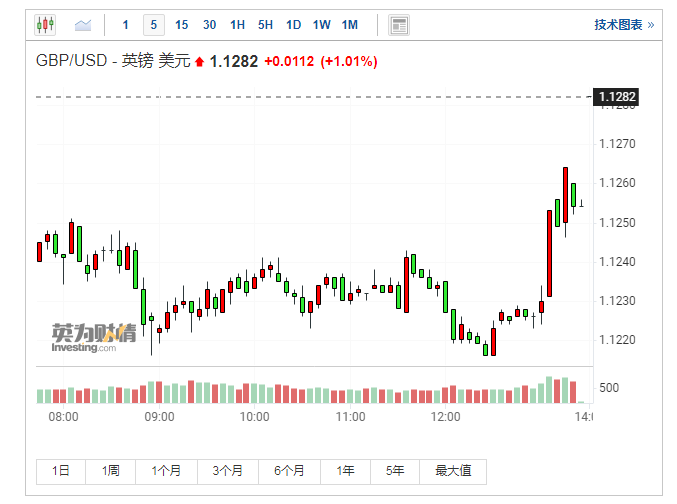This screenshot has height=504, width=677.
Task: Click the 08:00 time axis label
Action: tap(63, 417)
